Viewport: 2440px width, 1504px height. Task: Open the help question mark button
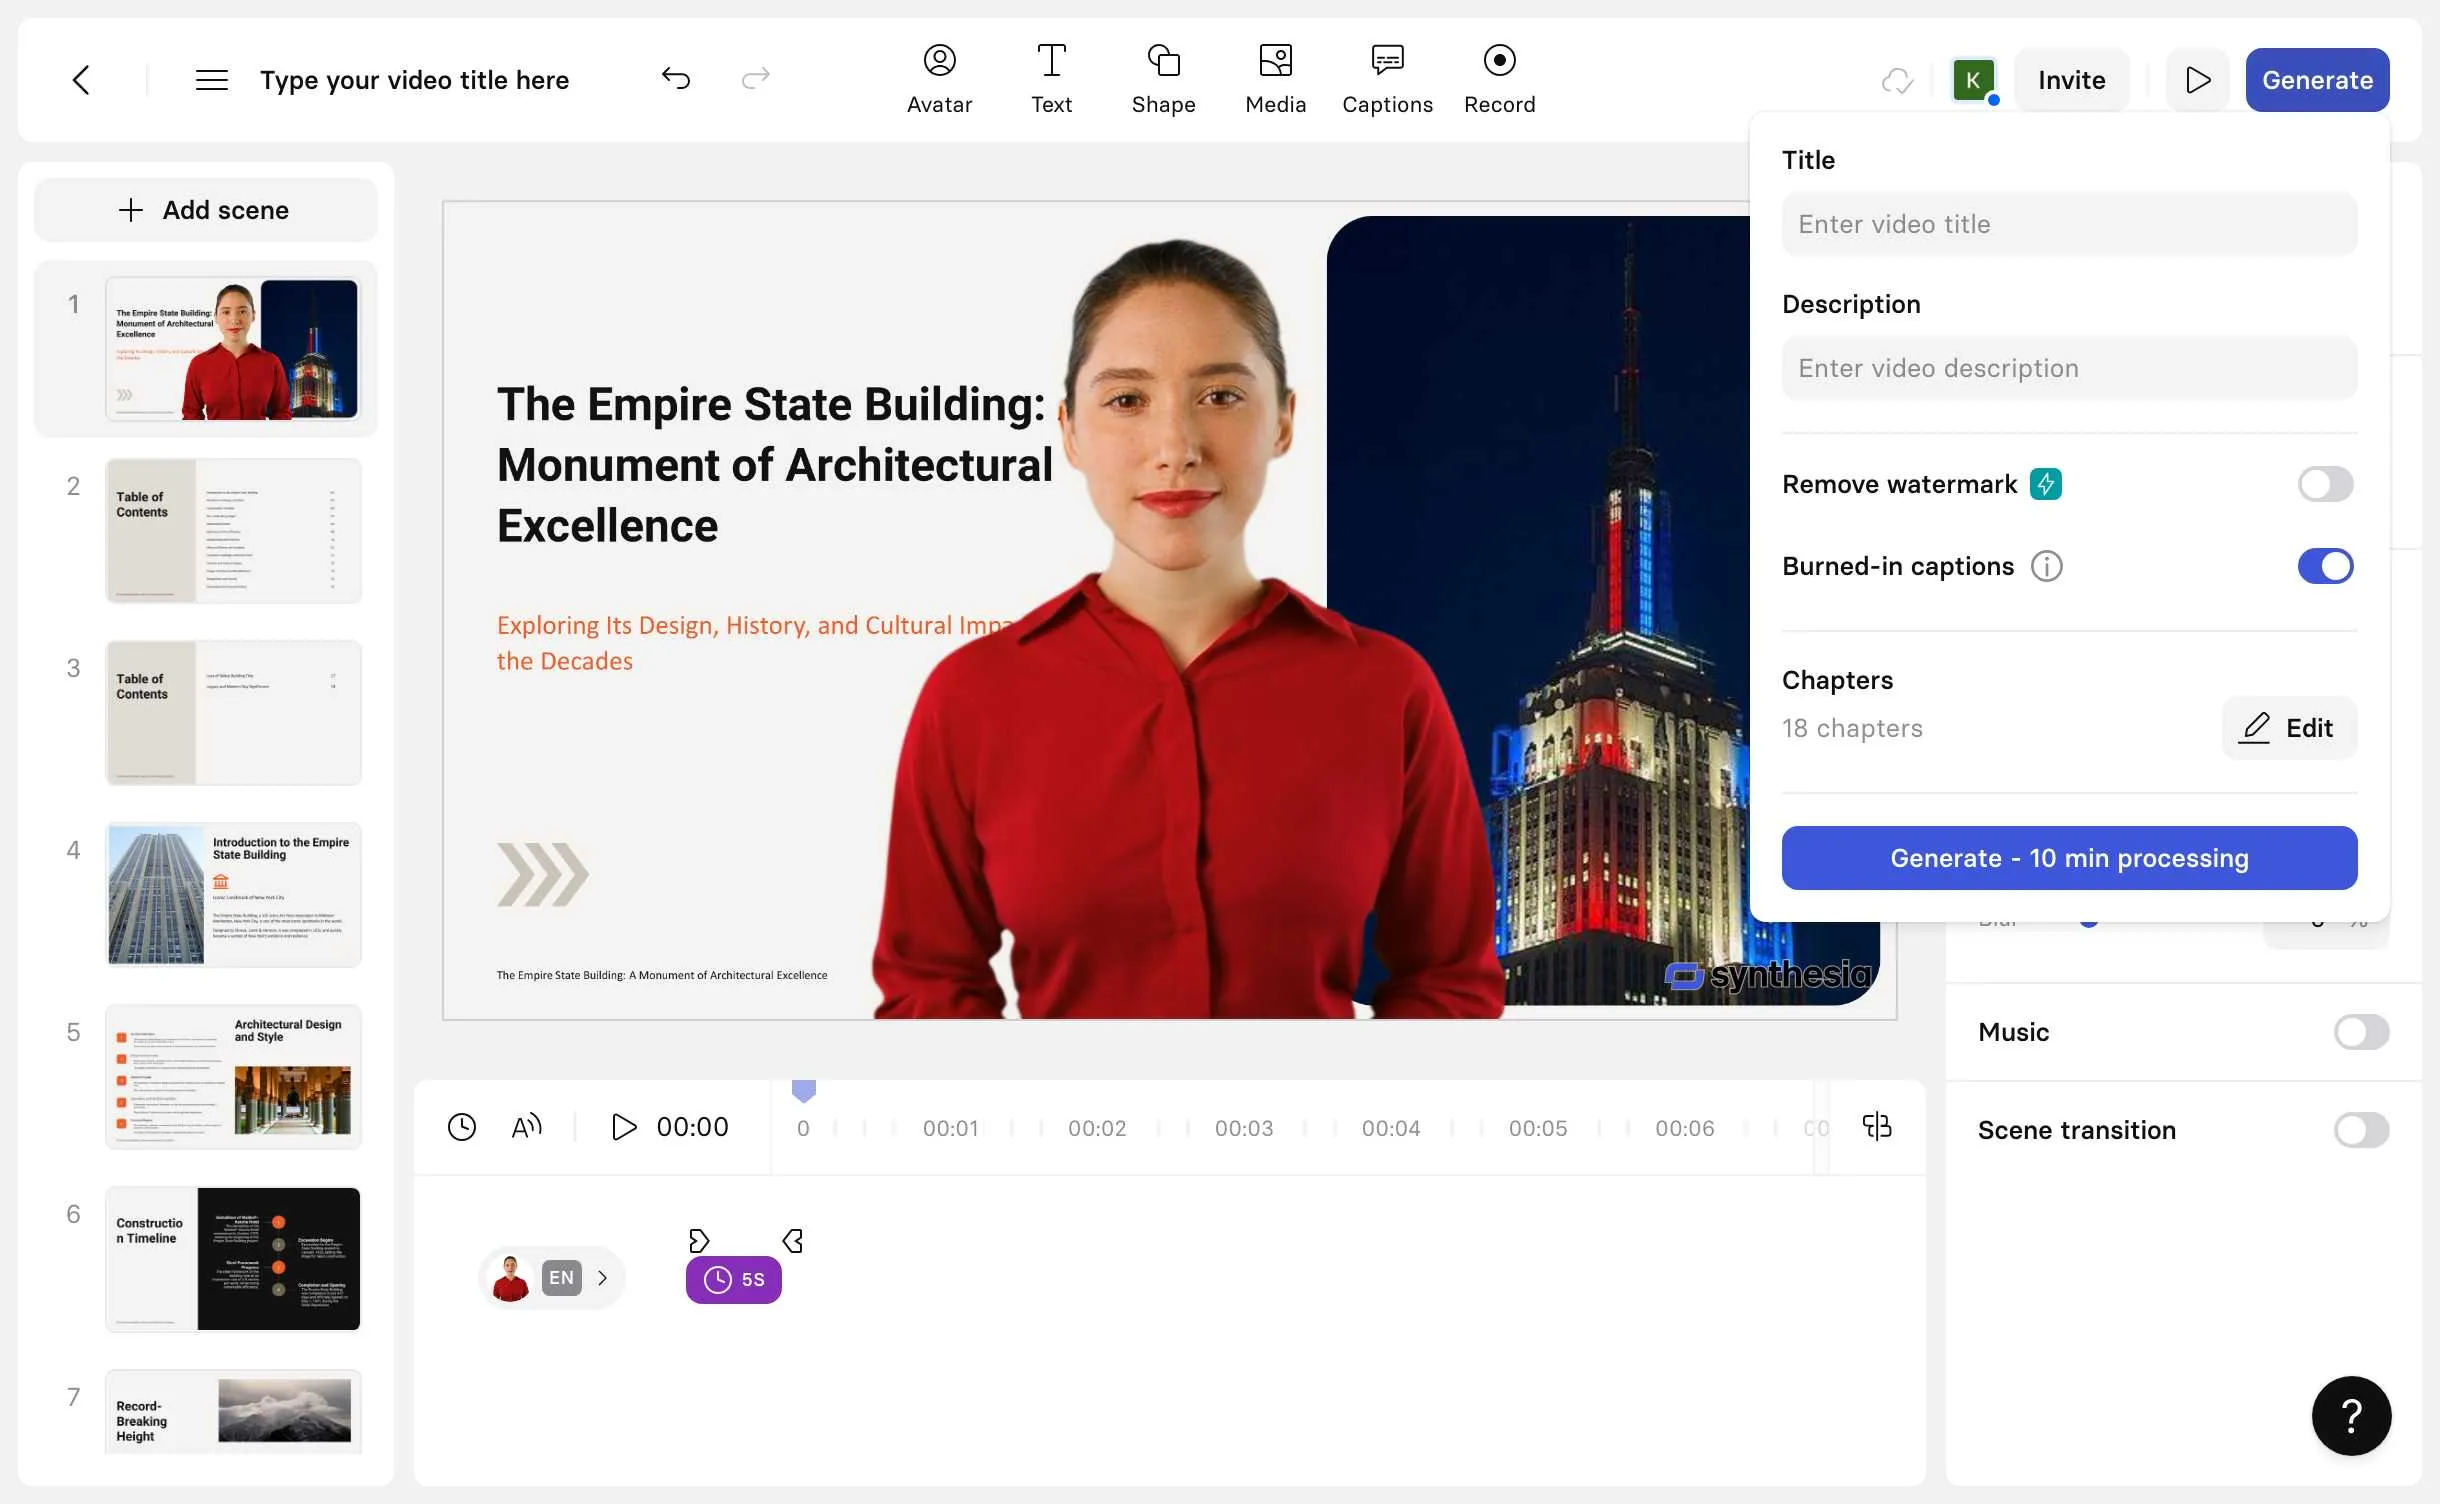[2351, 1415]
